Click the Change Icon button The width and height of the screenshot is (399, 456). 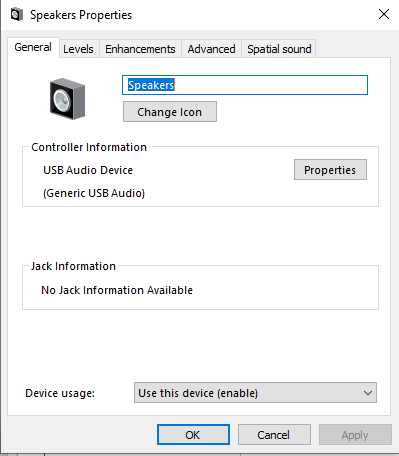170,112
